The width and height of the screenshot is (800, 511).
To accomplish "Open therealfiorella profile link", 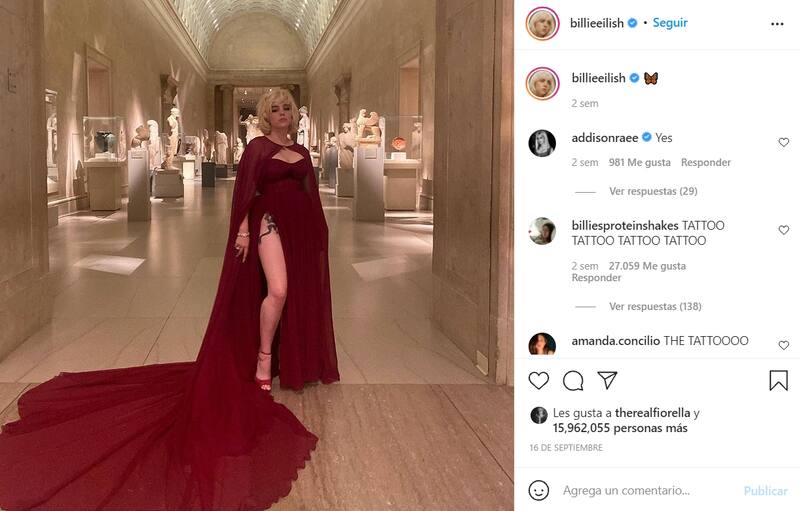I will [653, 413].
